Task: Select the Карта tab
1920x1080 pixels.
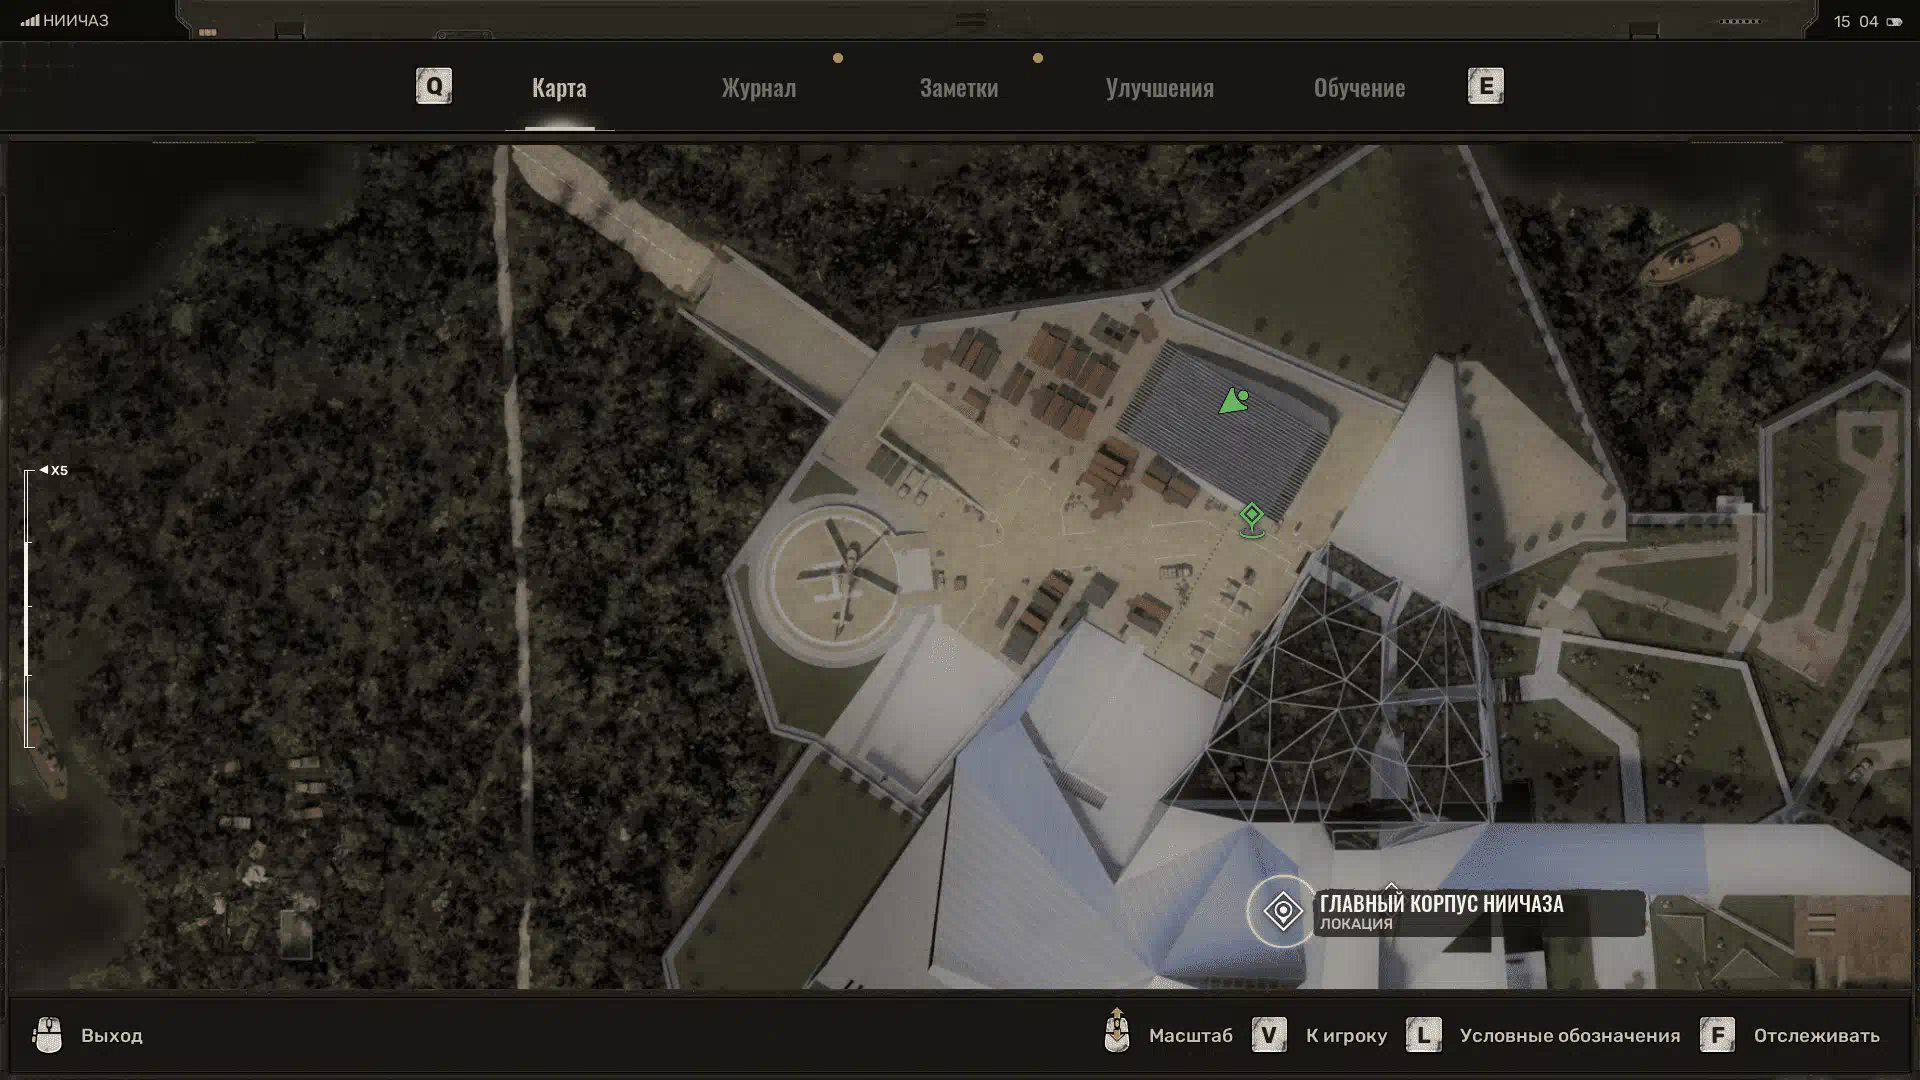Action: 559,88
